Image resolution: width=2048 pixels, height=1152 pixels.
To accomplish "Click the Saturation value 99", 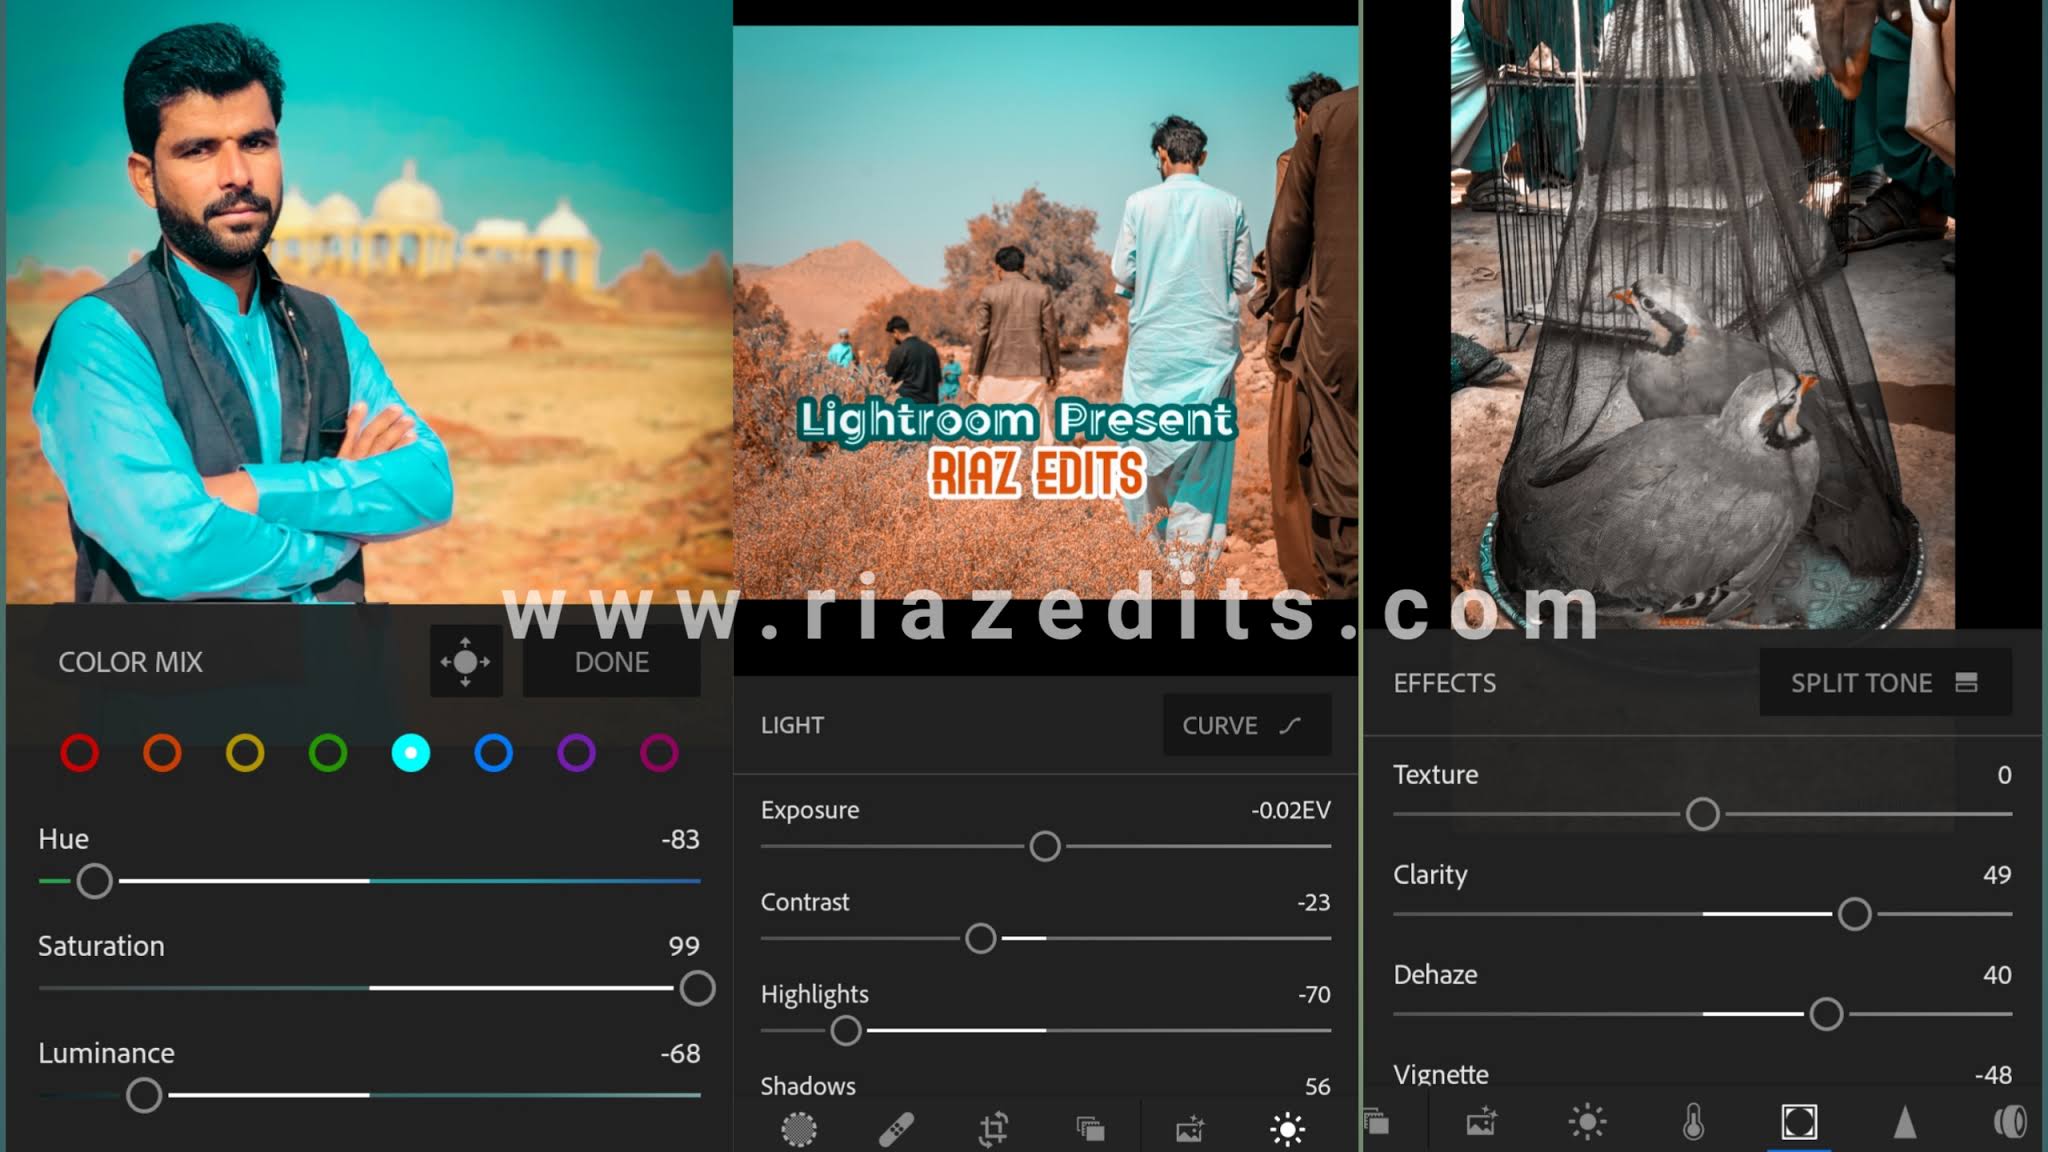I will click(684, 946).
